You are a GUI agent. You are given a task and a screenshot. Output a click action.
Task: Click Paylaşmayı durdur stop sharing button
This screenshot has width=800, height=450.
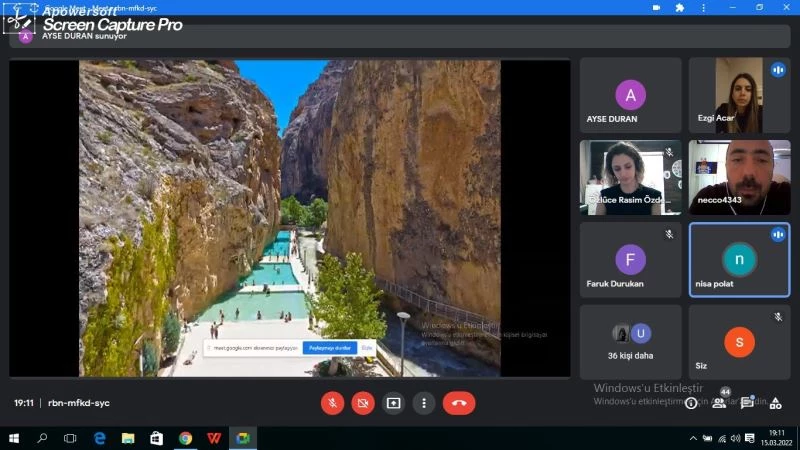click(329, 348)
